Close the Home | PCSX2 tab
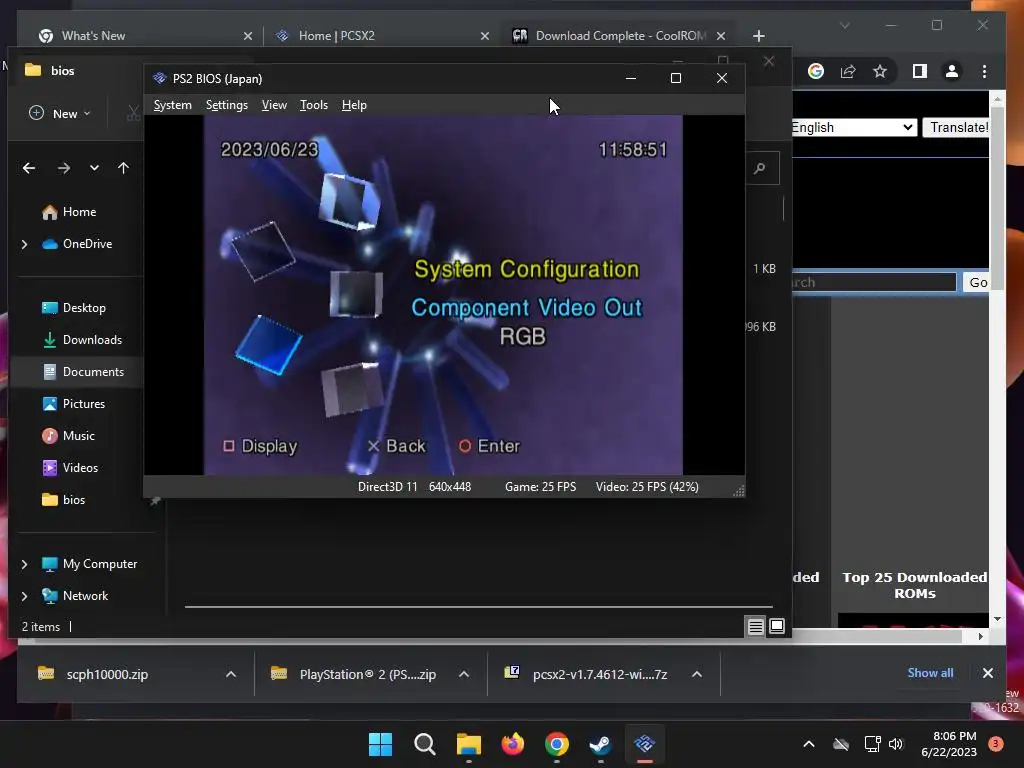This screenshot has width=1024, height=768. pos(485,36)
